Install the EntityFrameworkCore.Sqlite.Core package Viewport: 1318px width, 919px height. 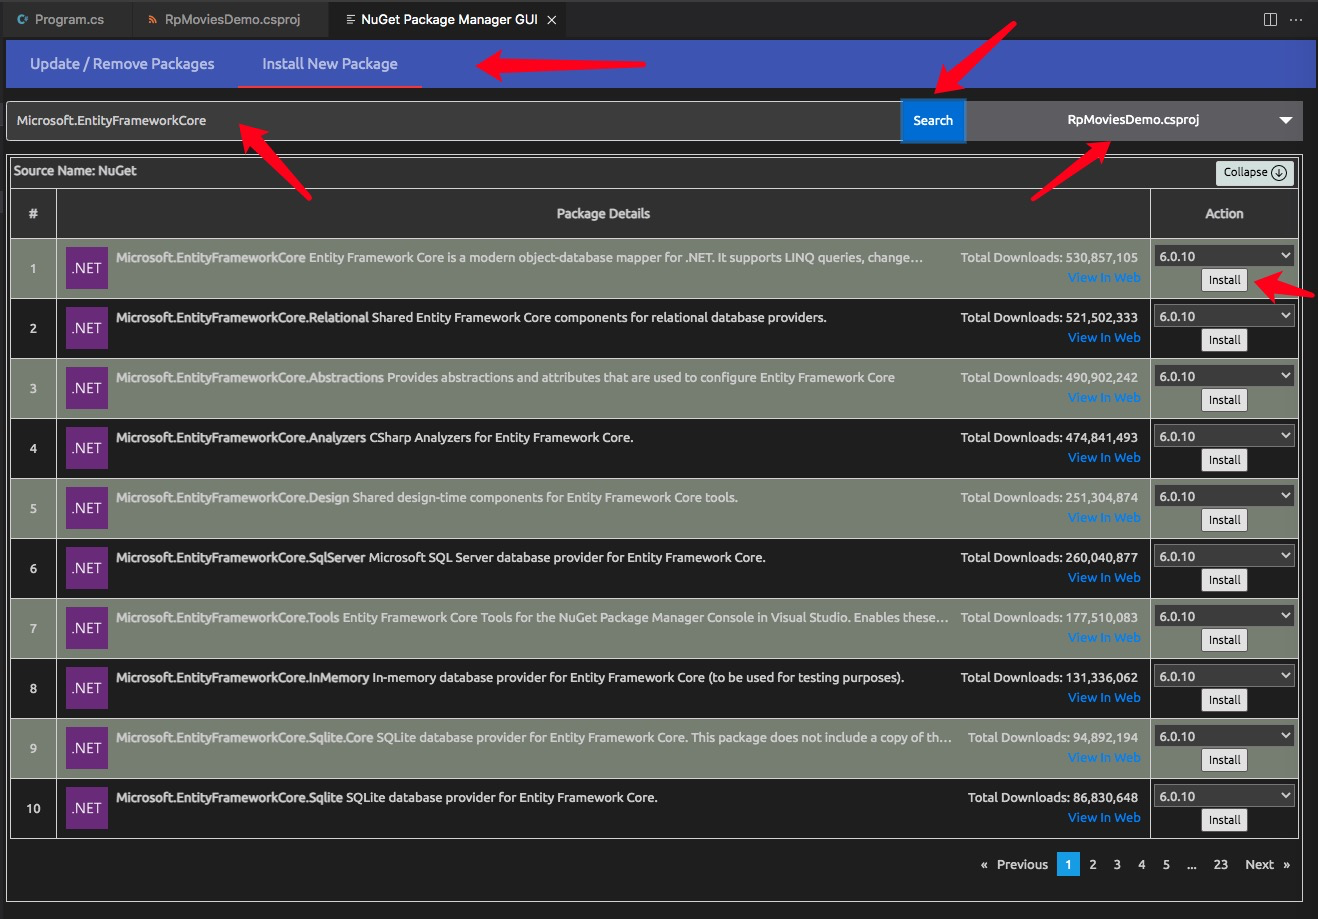[x=1224, y=760]
